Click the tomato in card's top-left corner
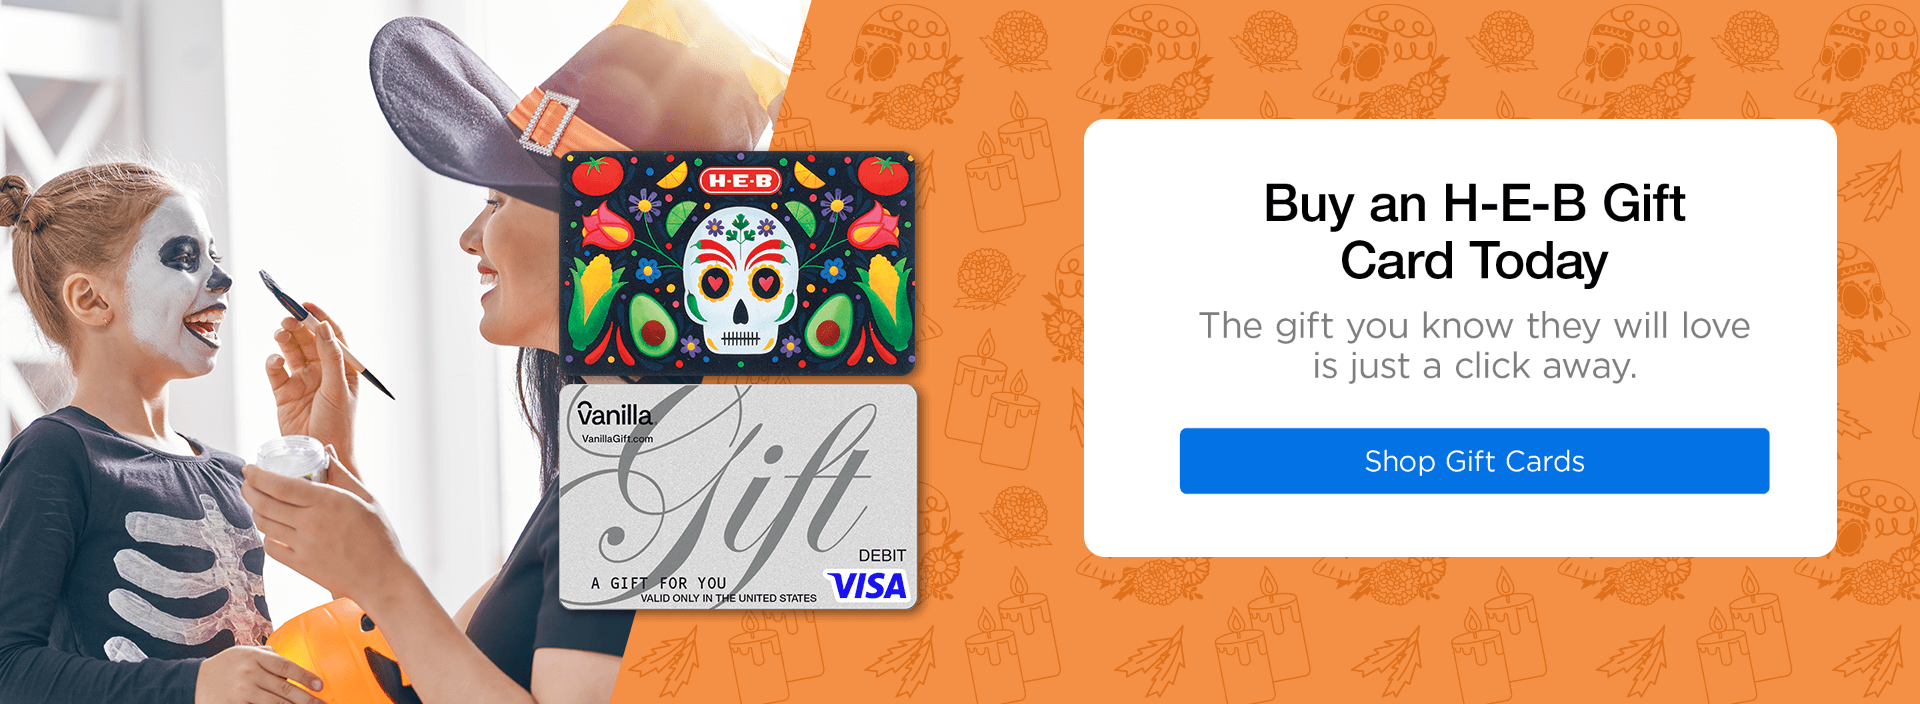This screenshot has height=704, width=1920. click(597, 175)
